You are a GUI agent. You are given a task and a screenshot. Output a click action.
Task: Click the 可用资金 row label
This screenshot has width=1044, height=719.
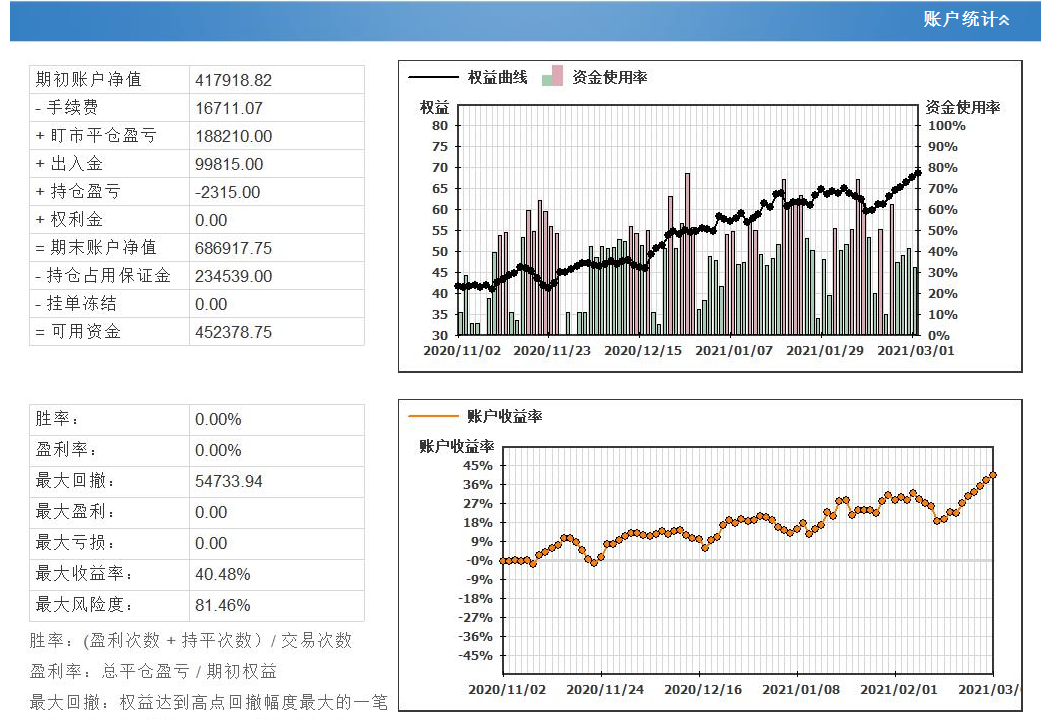point(78,332)
